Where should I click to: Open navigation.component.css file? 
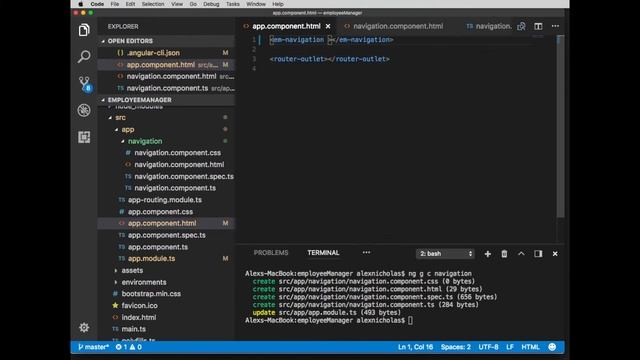click(x=167, y=153)
